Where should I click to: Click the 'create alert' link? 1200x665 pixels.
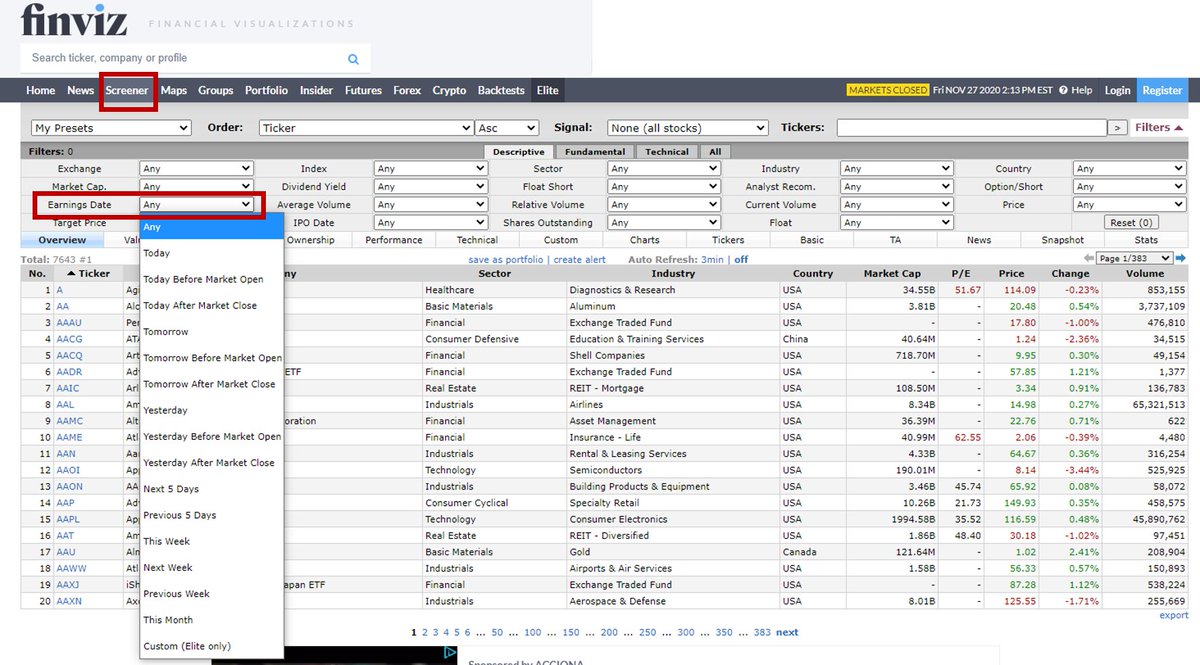pos(580,259)
